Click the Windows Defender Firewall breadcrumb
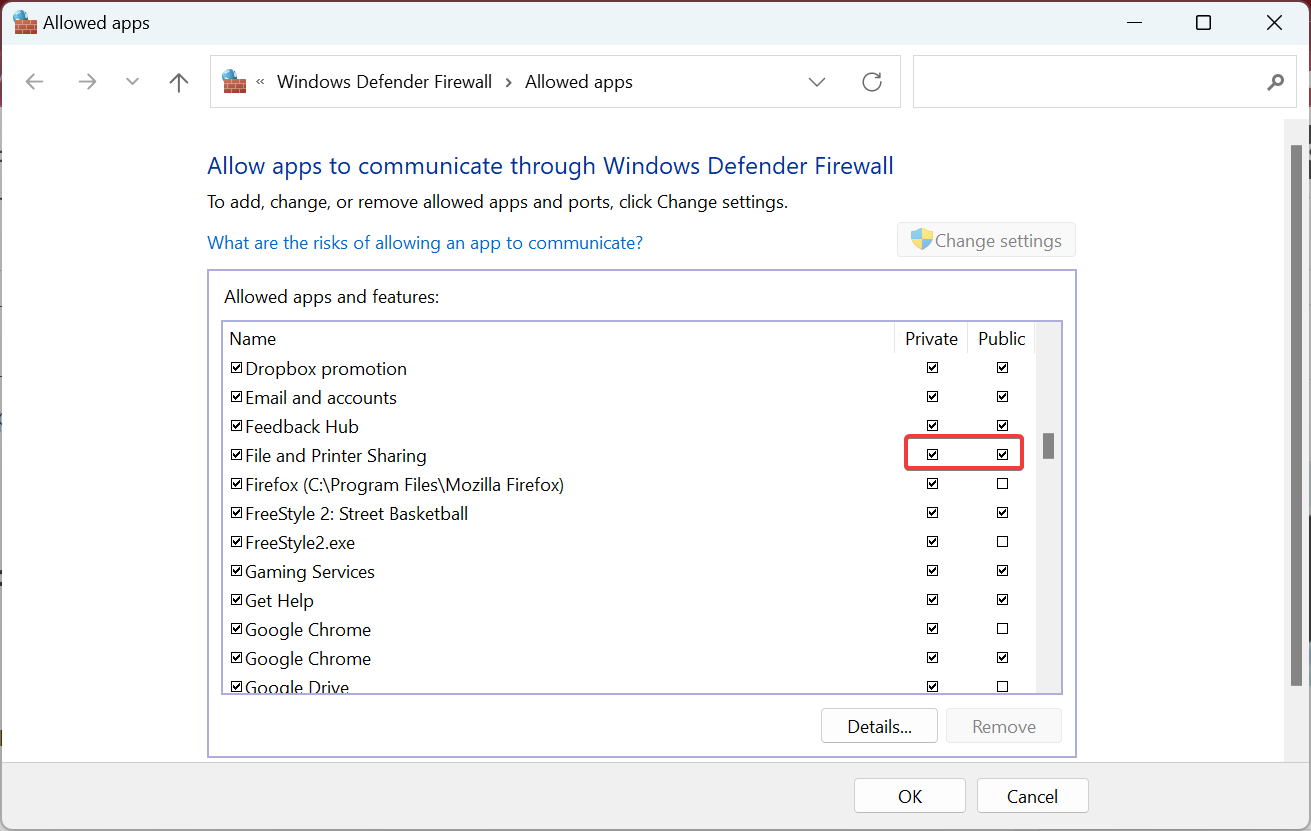1311x831 pixels. [384, 82]
